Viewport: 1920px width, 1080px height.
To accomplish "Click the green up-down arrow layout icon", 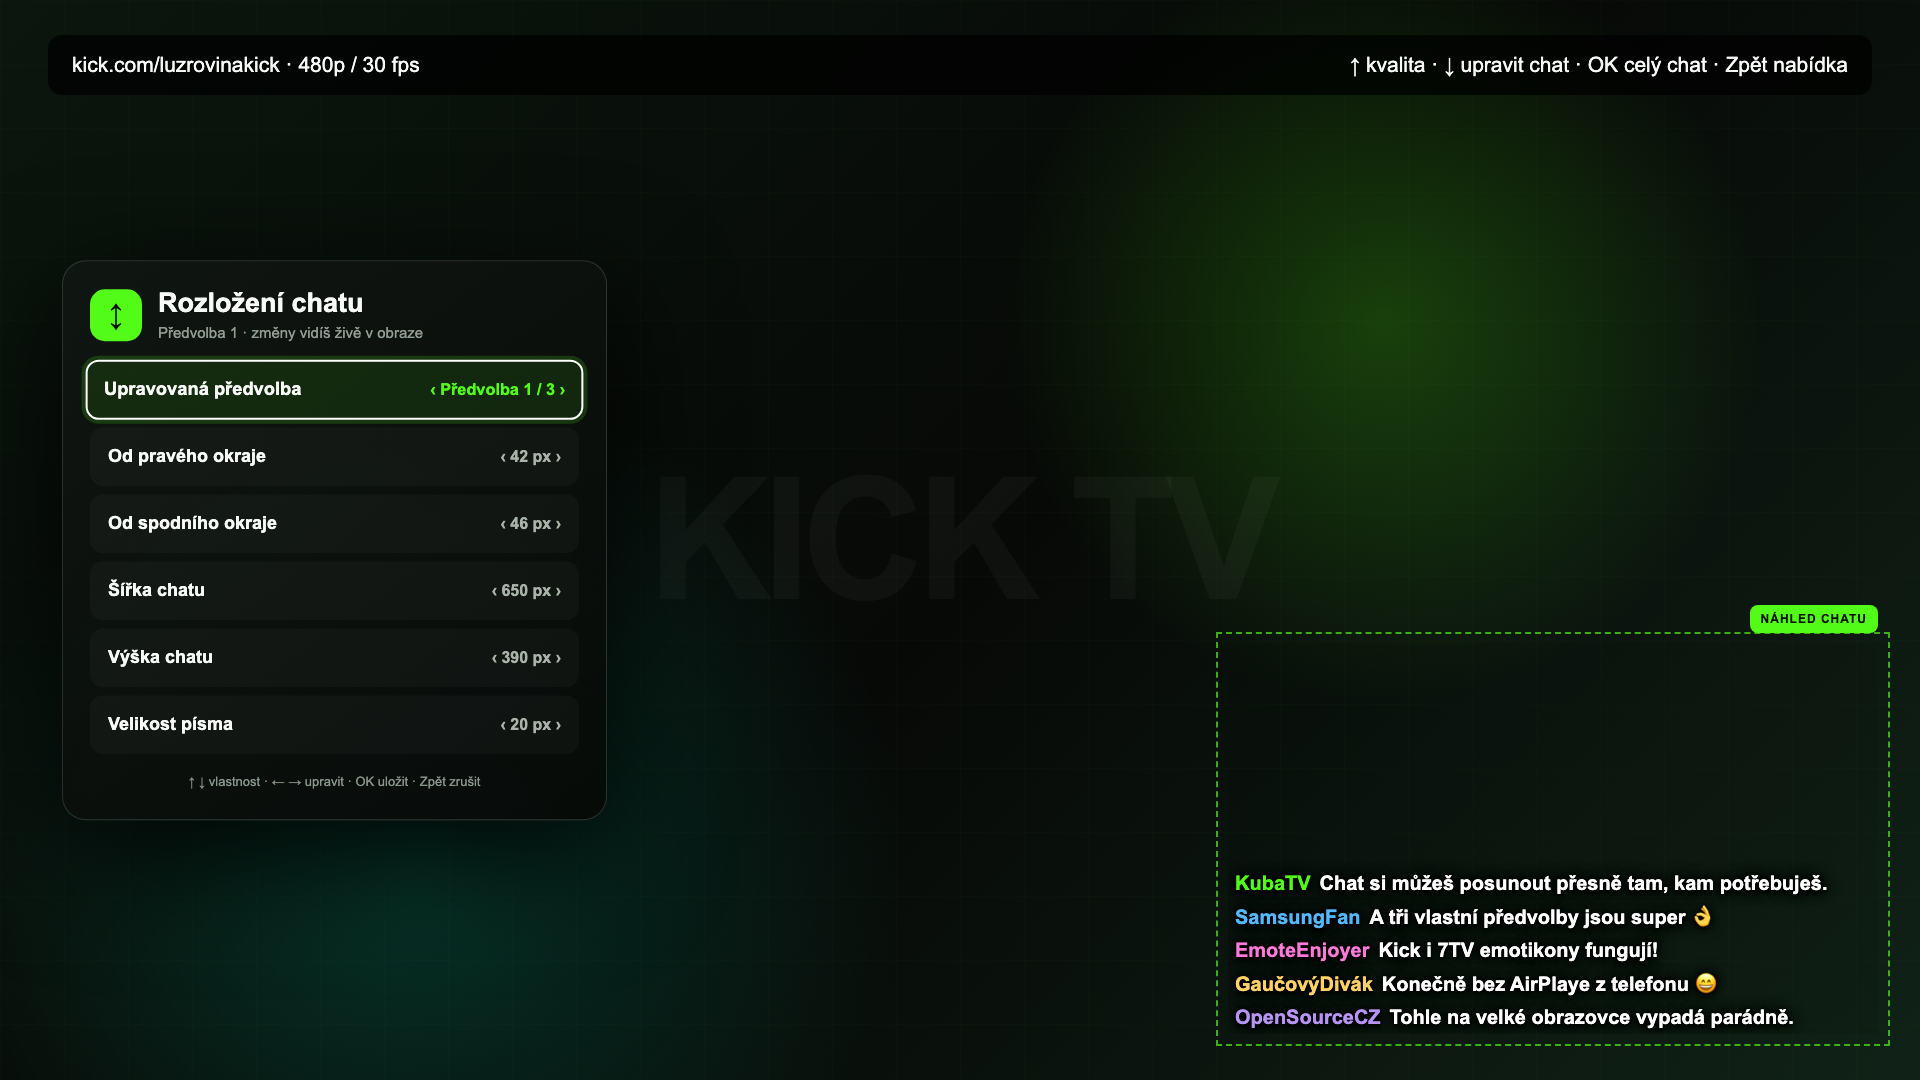I will tap(116, 316).
